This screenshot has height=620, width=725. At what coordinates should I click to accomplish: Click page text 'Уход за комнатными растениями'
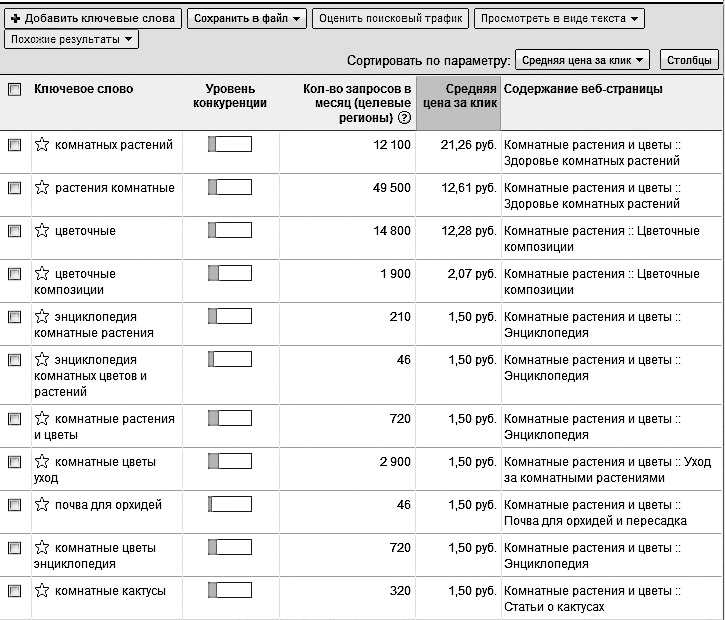click(608, 470)
